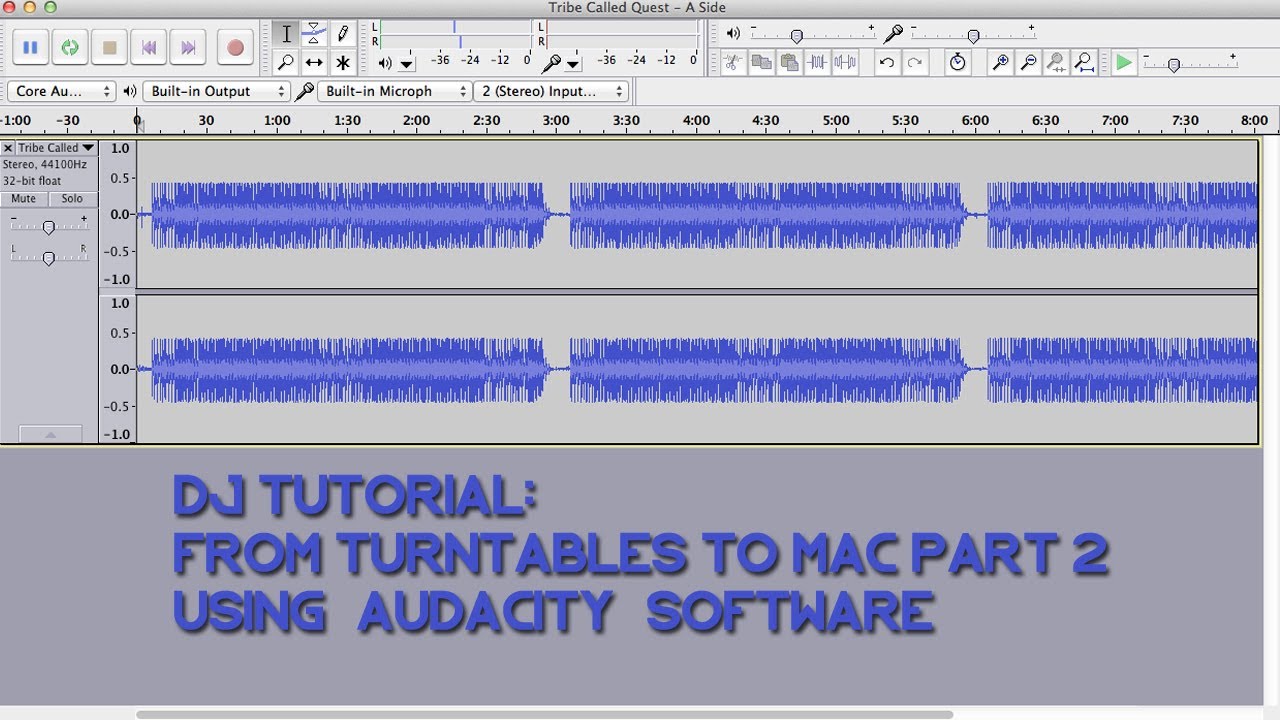Select the Time Shift arrow tool
The height and width of the screenshot is (720, 1280).
314,62
